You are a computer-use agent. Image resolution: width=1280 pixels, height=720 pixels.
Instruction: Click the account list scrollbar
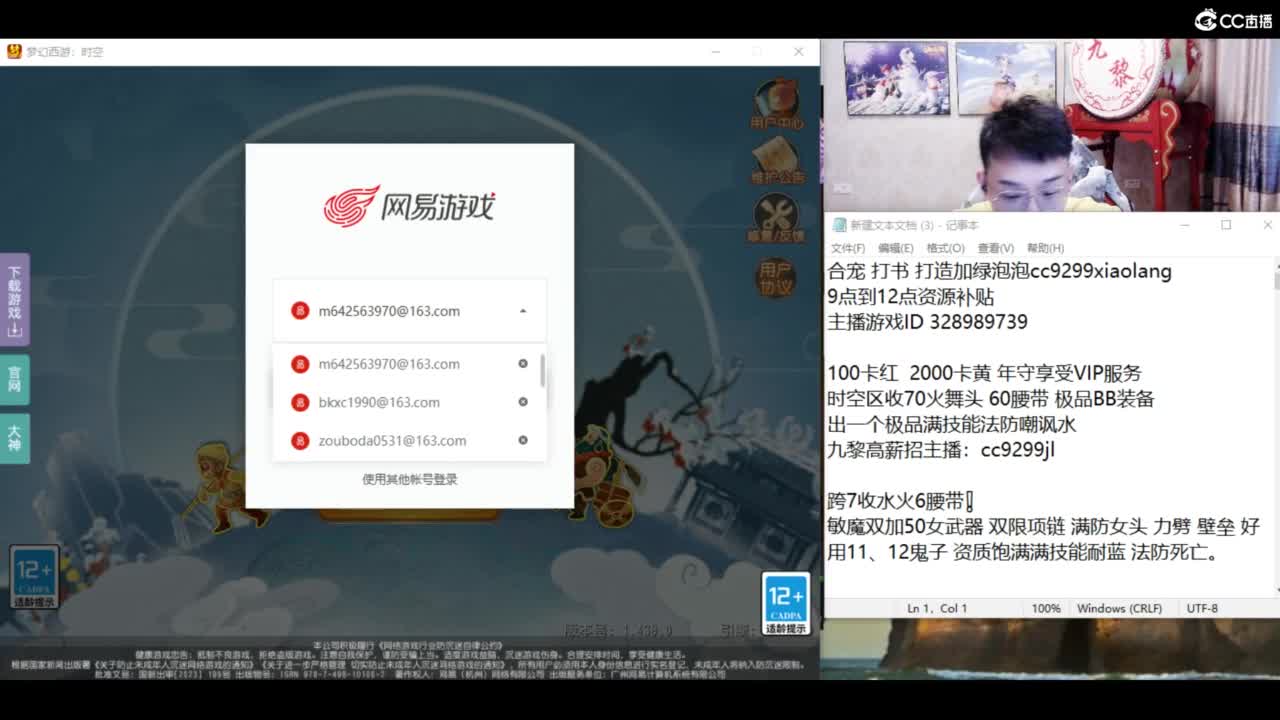(543, 370)
